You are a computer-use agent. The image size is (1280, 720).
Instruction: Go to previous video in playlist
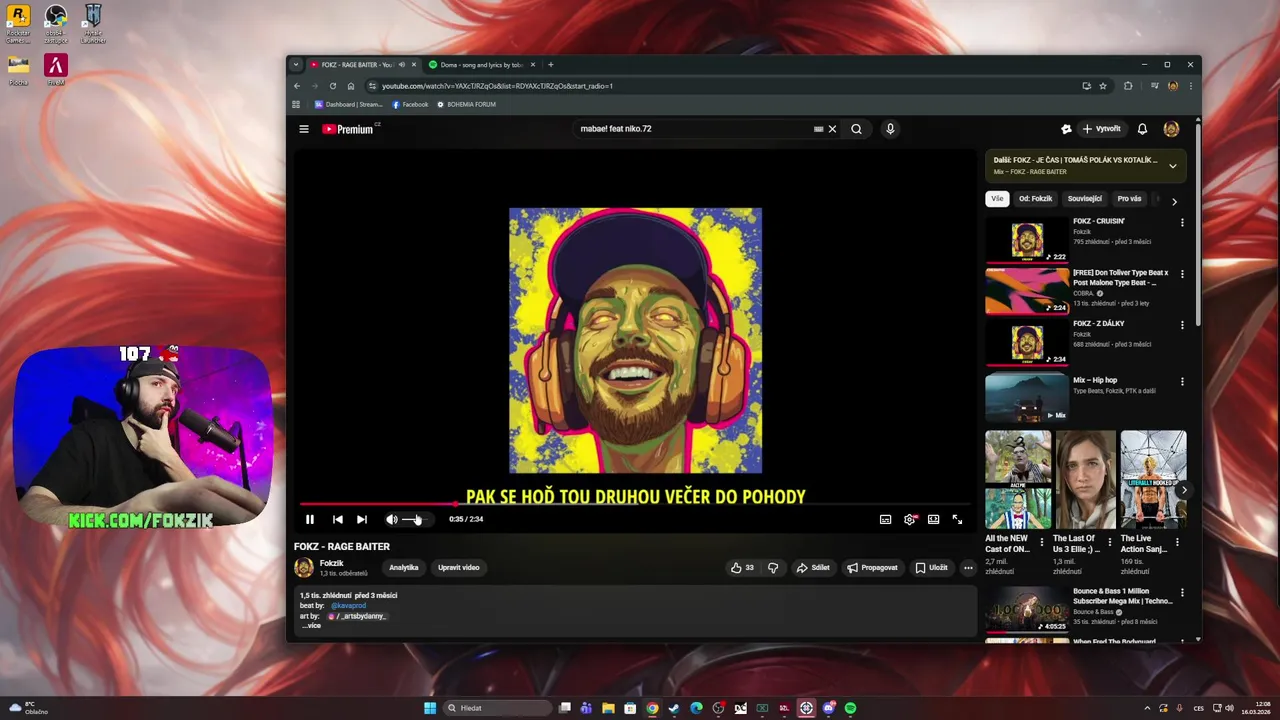(x=337, y=519)
